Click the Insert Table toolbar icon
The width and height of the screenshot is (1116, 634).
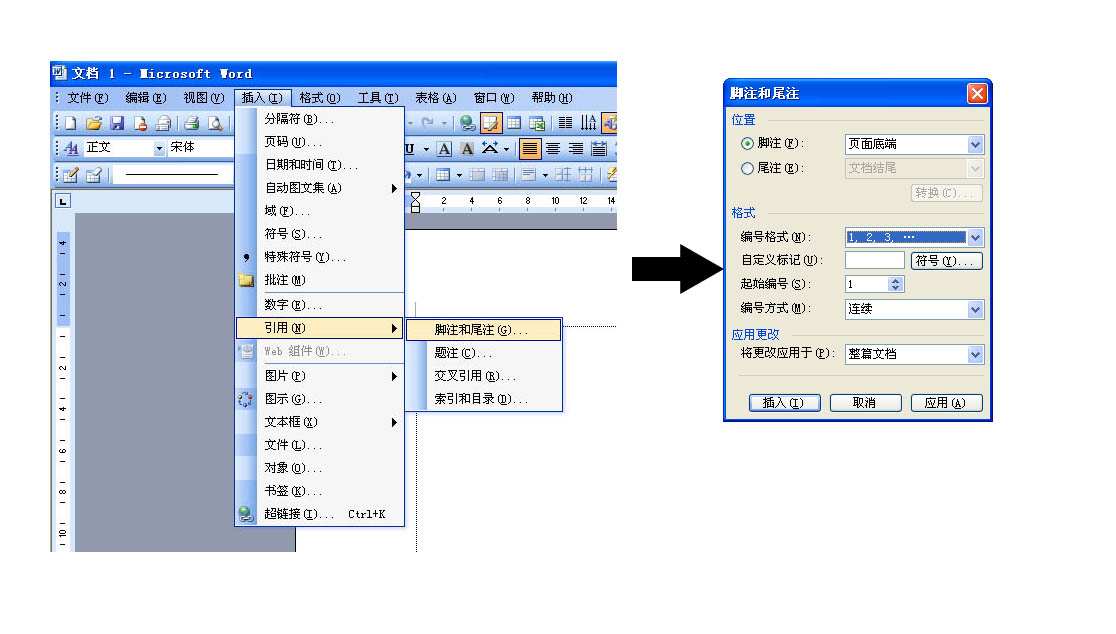click(x=514, y=123)
